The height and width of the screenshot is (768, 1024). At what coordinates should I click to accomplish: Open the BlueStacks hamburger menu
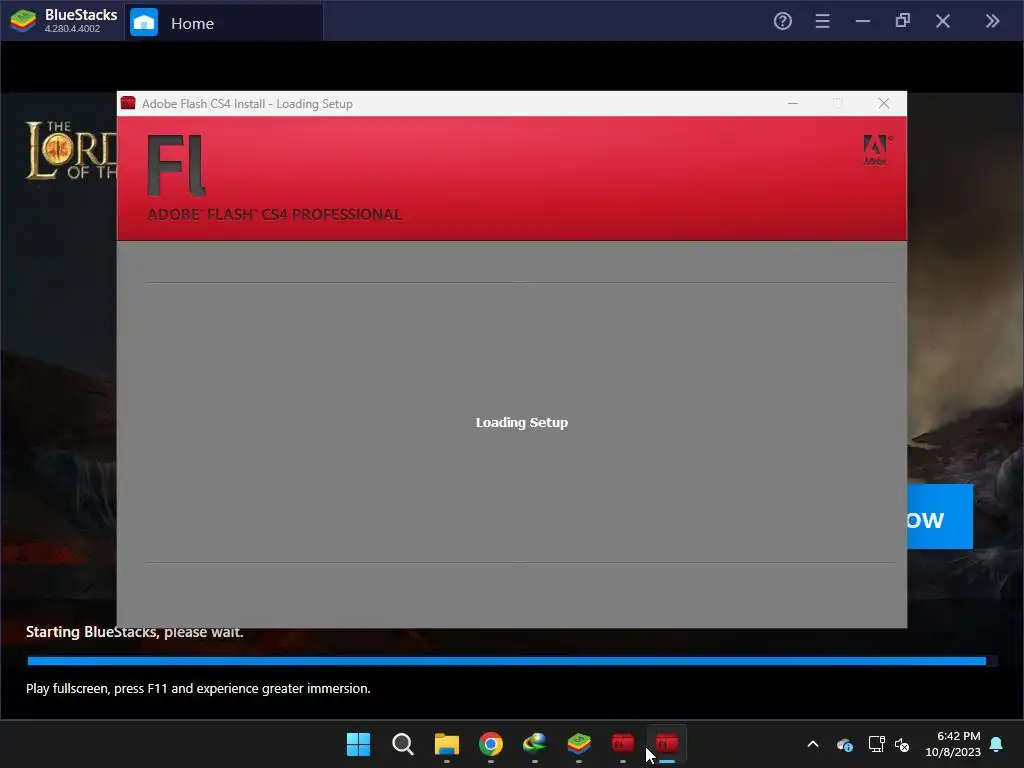(x=822, y=21)
